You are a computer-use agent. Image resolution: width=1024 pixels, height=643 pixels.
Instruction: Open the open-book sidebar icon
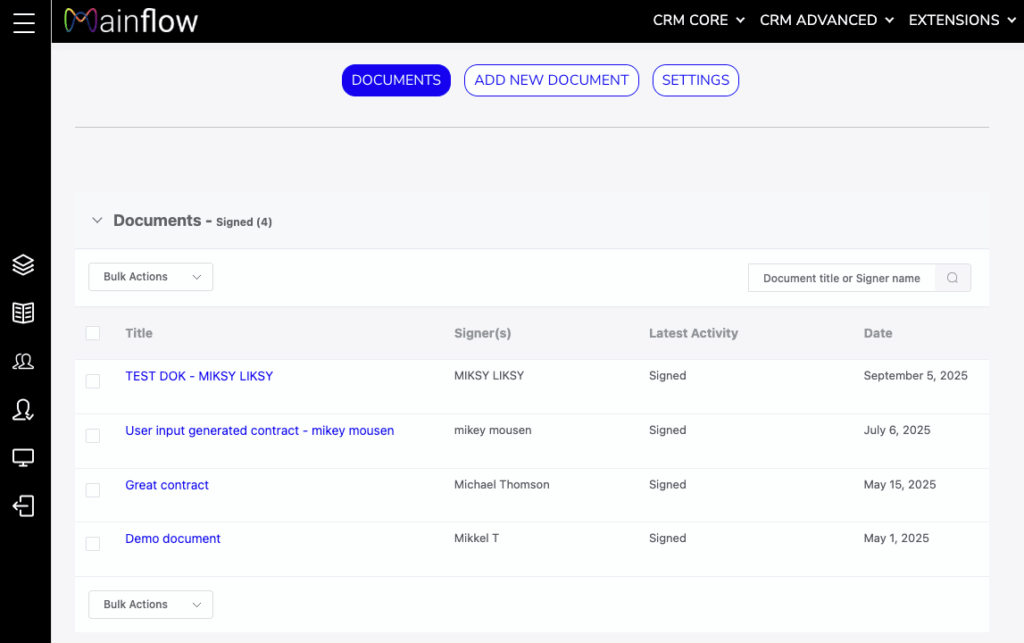[23, 313]
